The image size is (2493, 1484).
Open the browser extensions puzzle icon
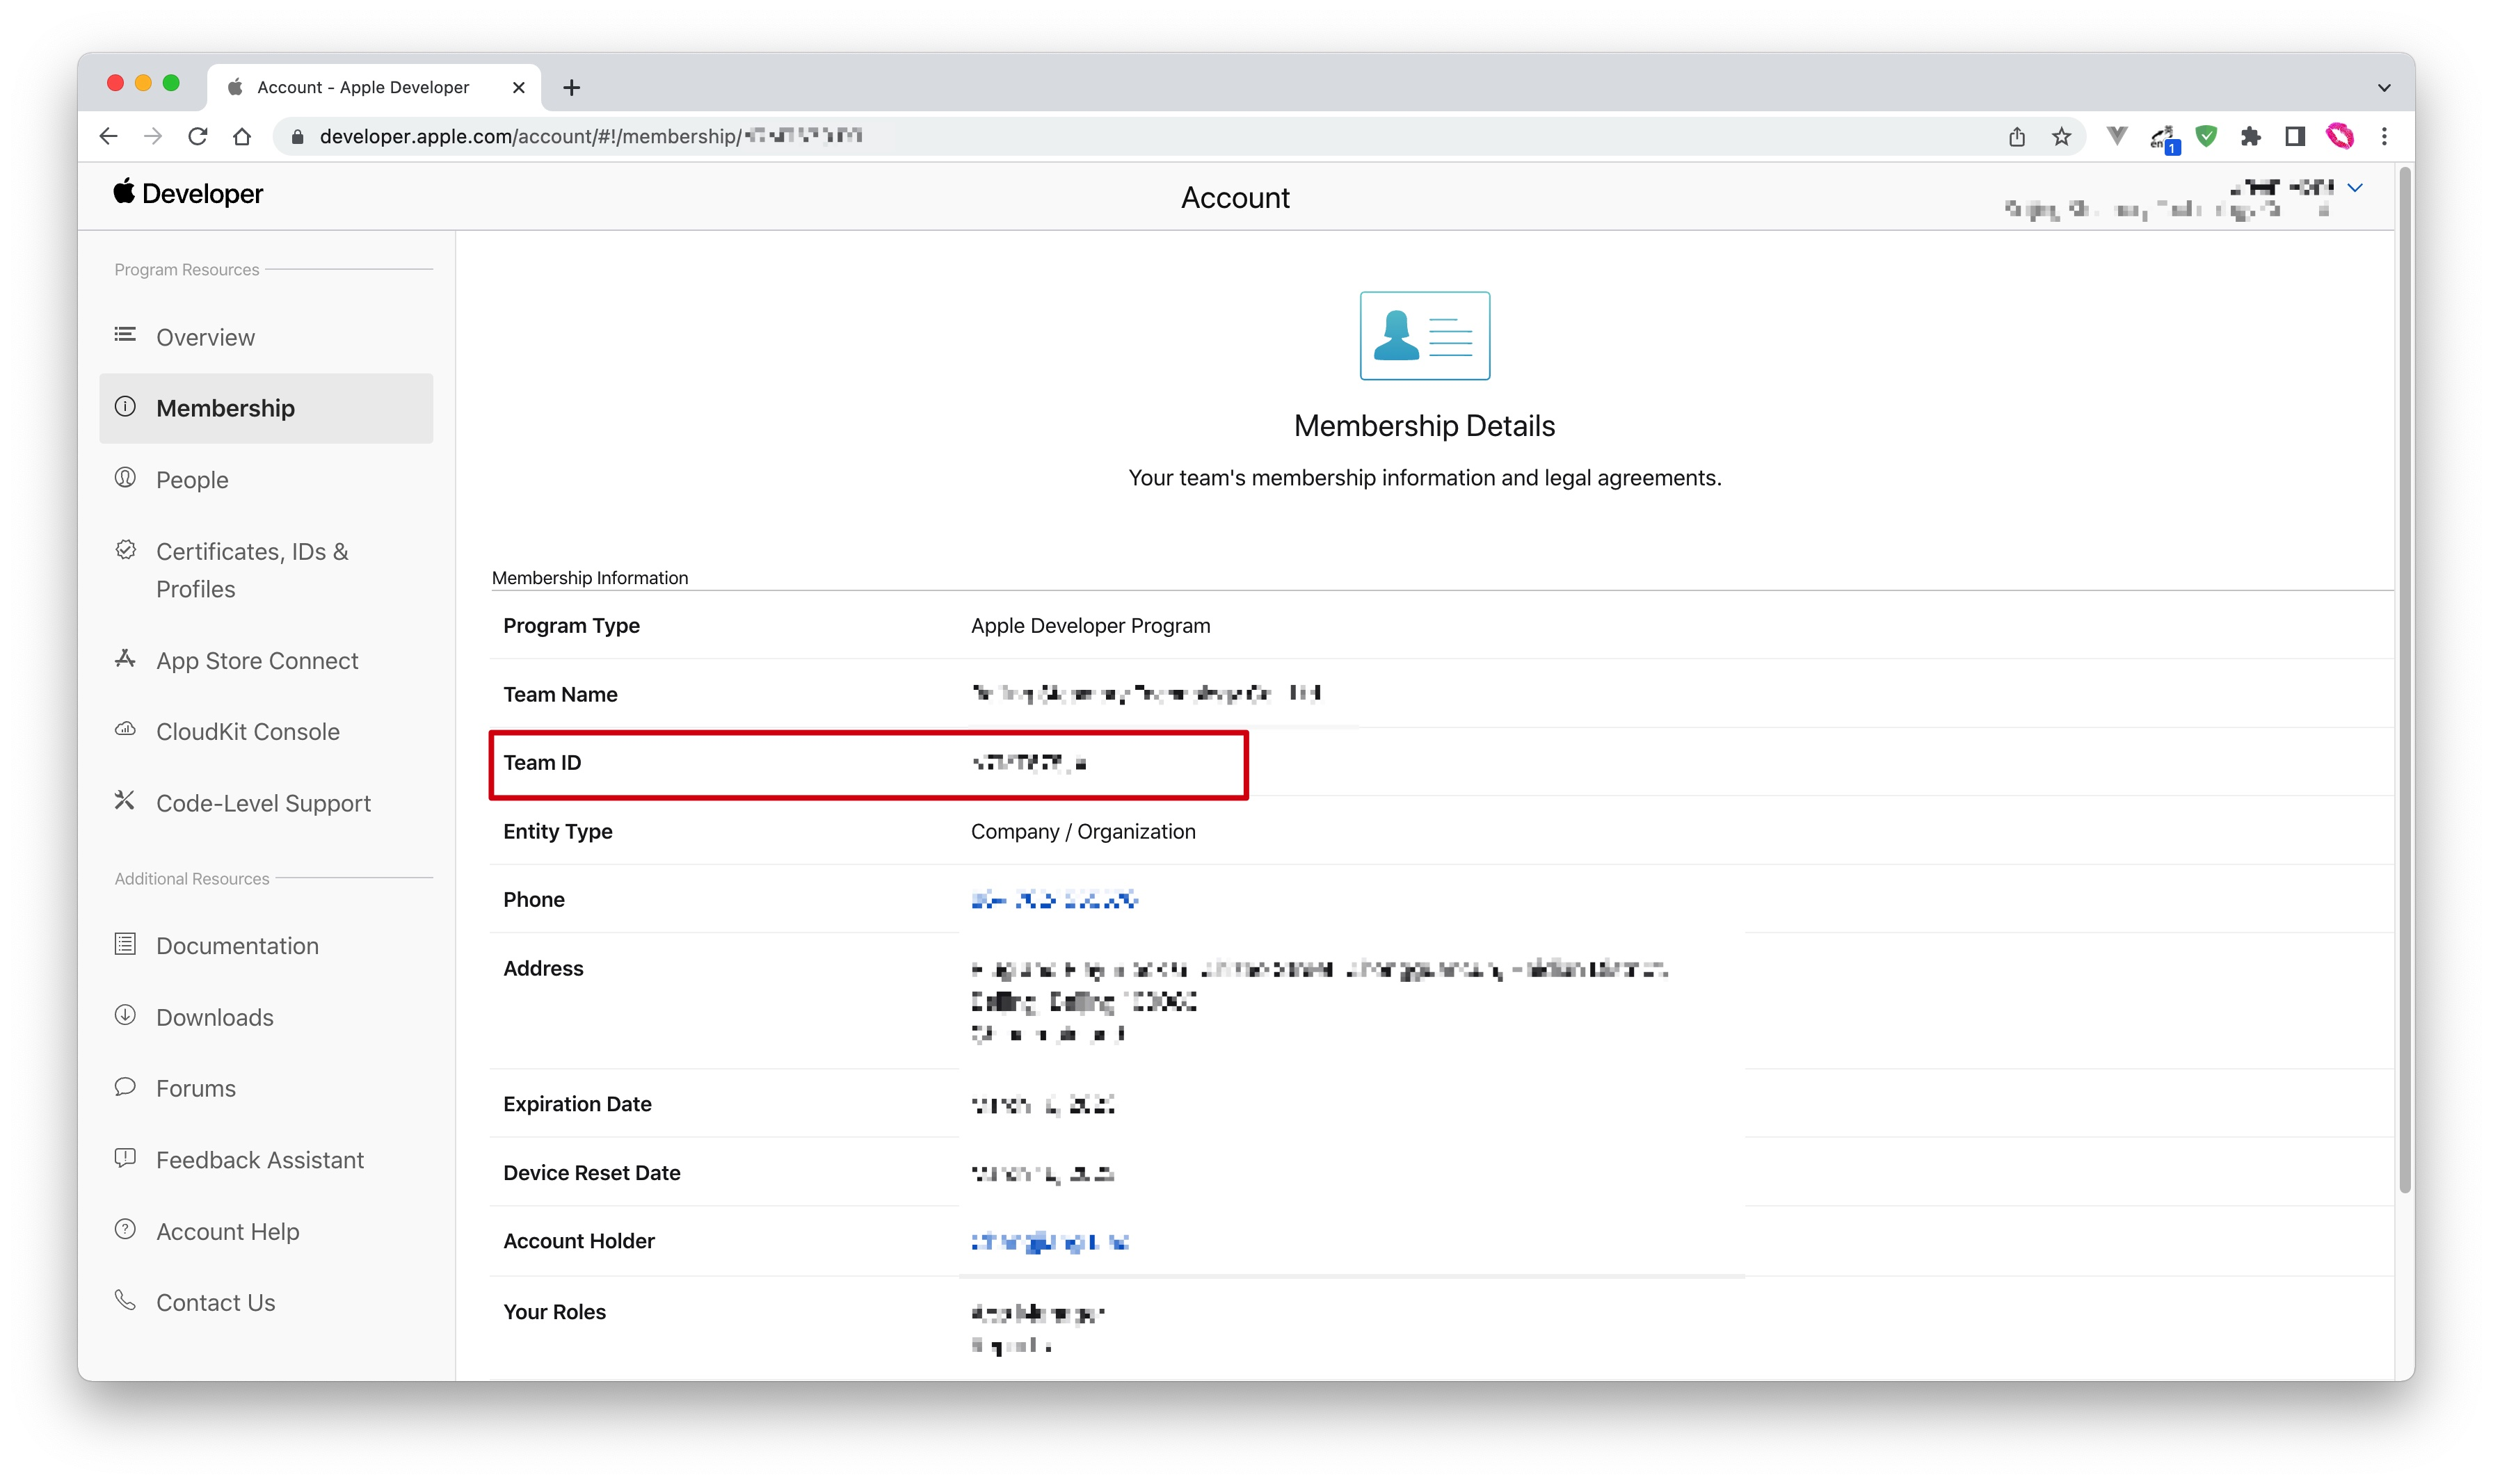2251,136
